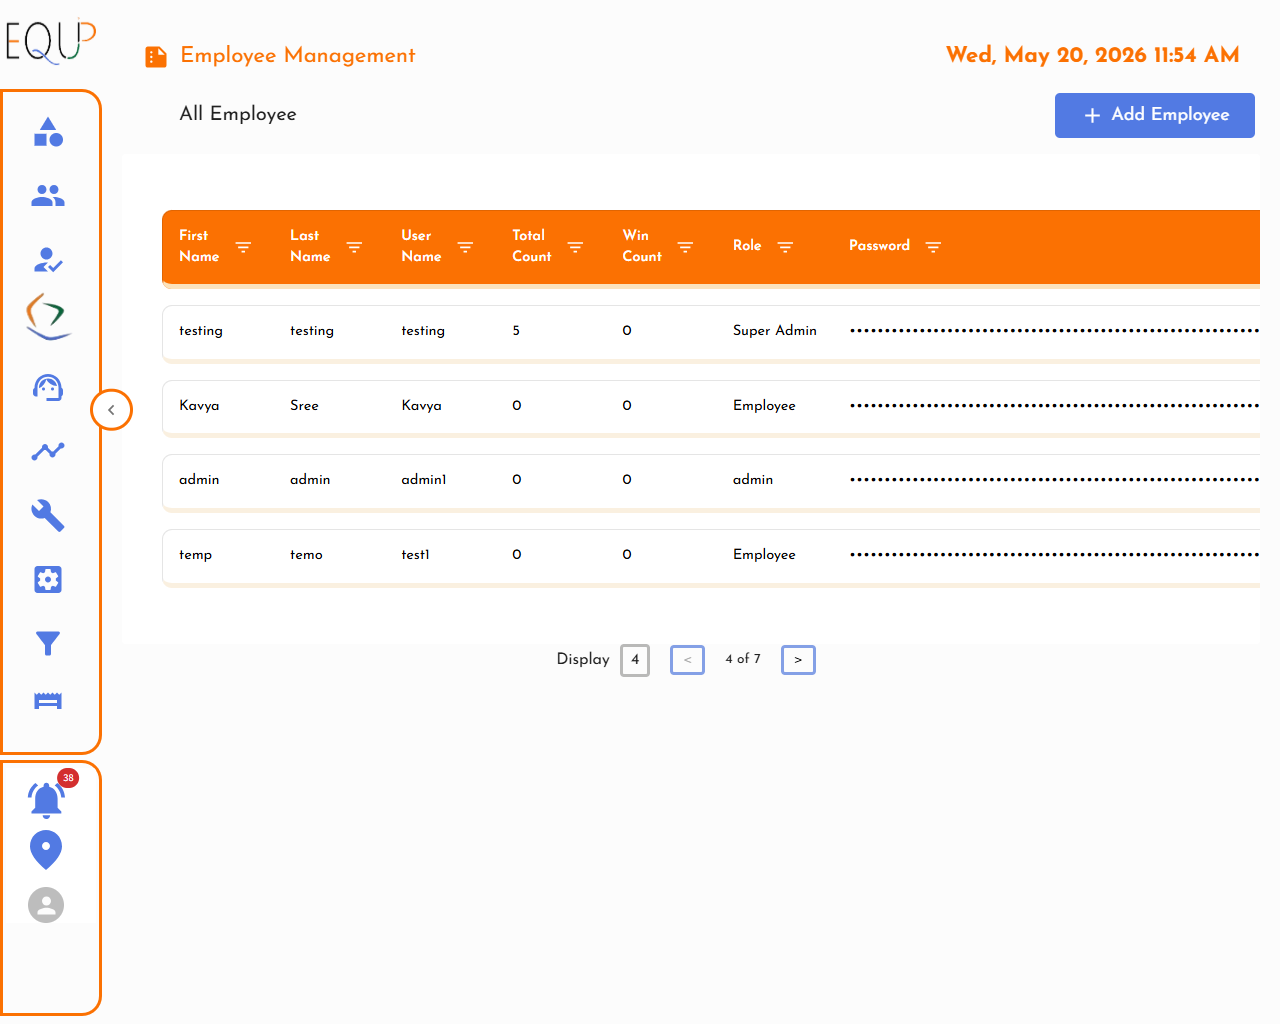Open the Win Count column filter
The width and height of the screenshot is (1280, 1024).
tap(685, 247)
